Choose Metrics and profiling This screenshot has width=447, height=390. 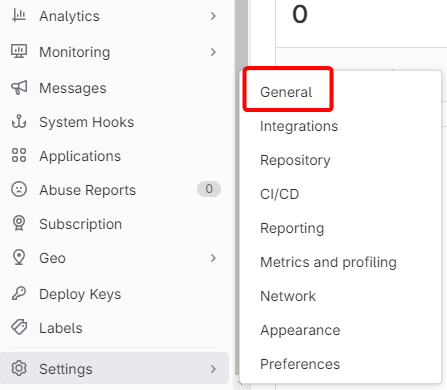tap(328, 262)
